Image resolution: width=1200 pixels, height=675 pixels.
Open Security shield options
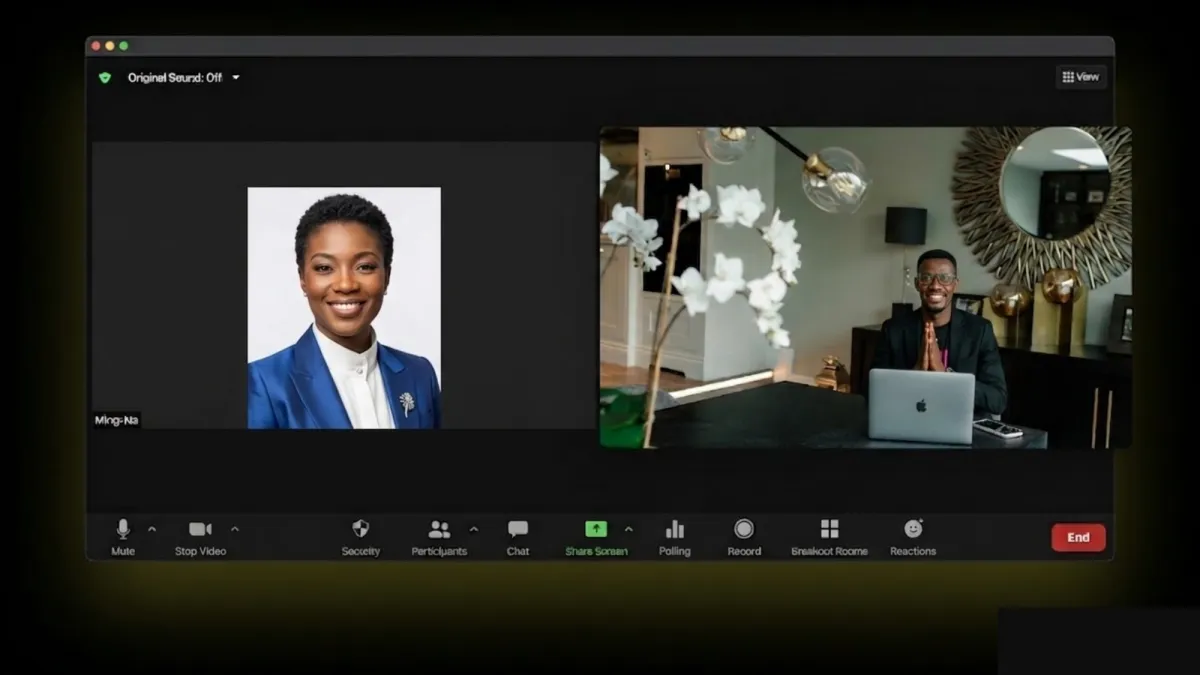[x=361, y=537]
